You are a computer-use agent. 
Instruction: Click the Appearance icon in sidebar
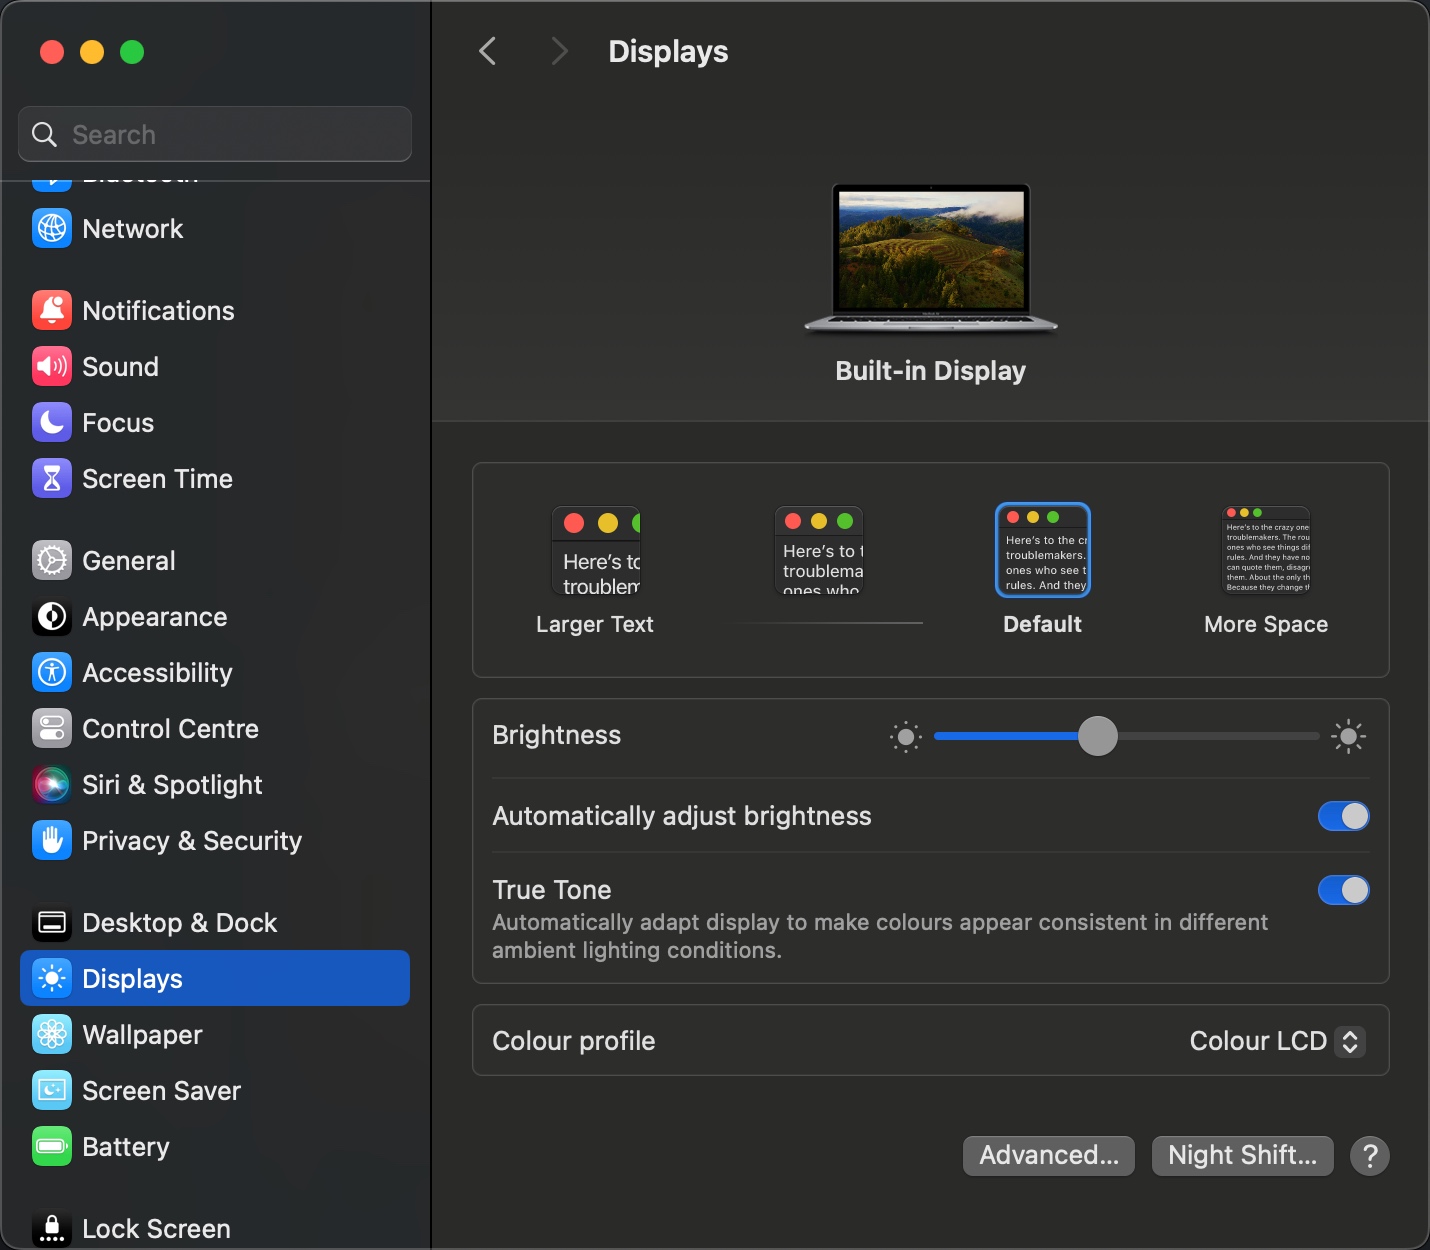point(52,617)
